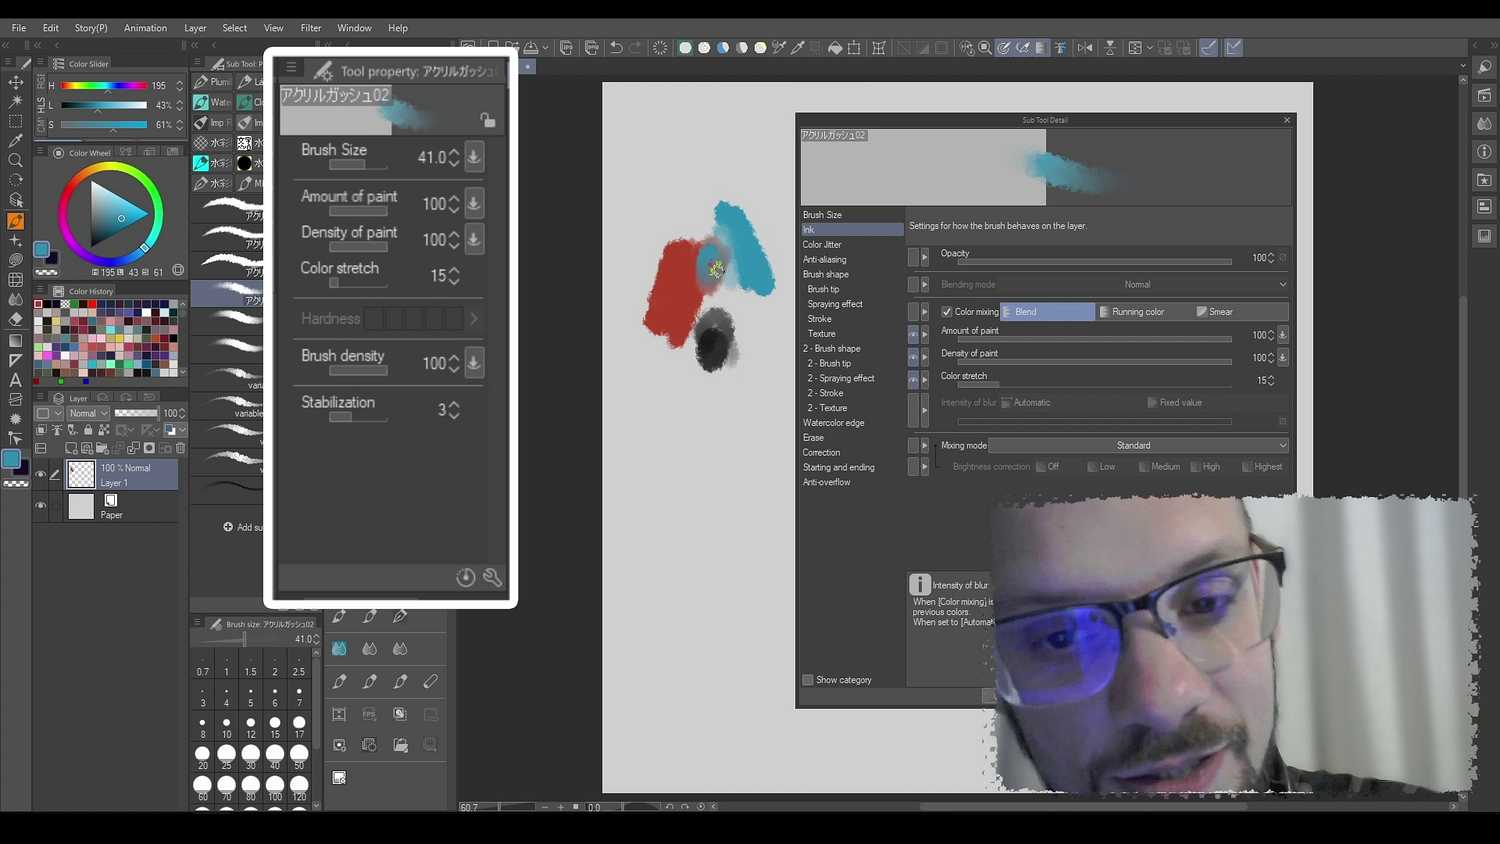Click the Flip Horizontal icon in command bar

coord(1085,47)
